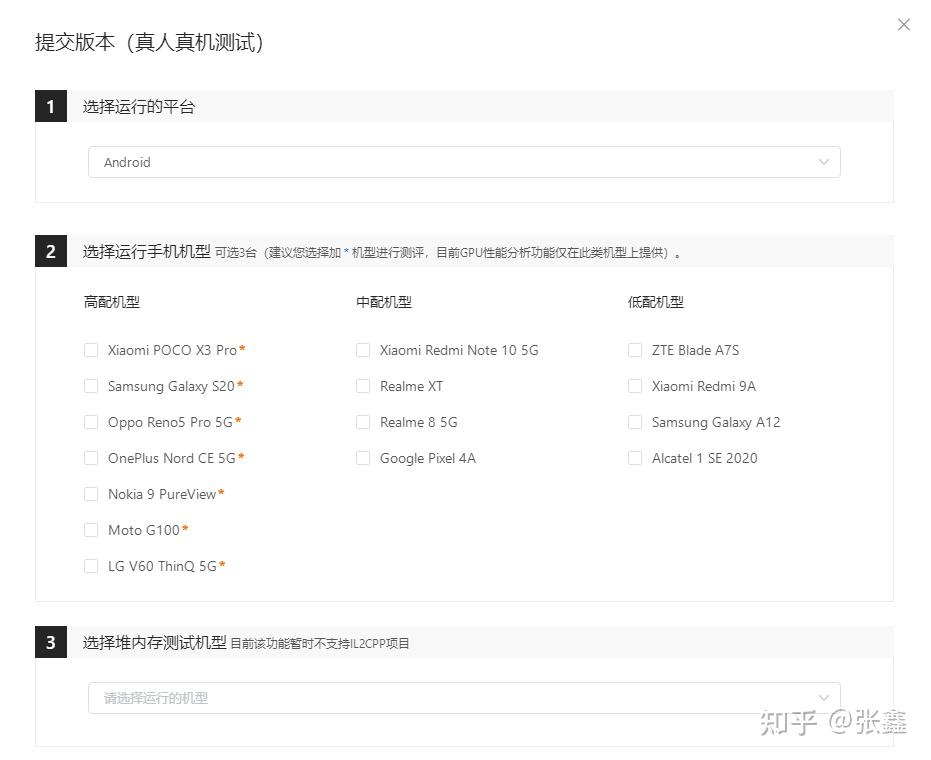Image resolution: width=931 pixels, height=760 pixels.
Task: Check Samsung Galaxy A12
Action: pyautogui.click(x=635, y=422)
